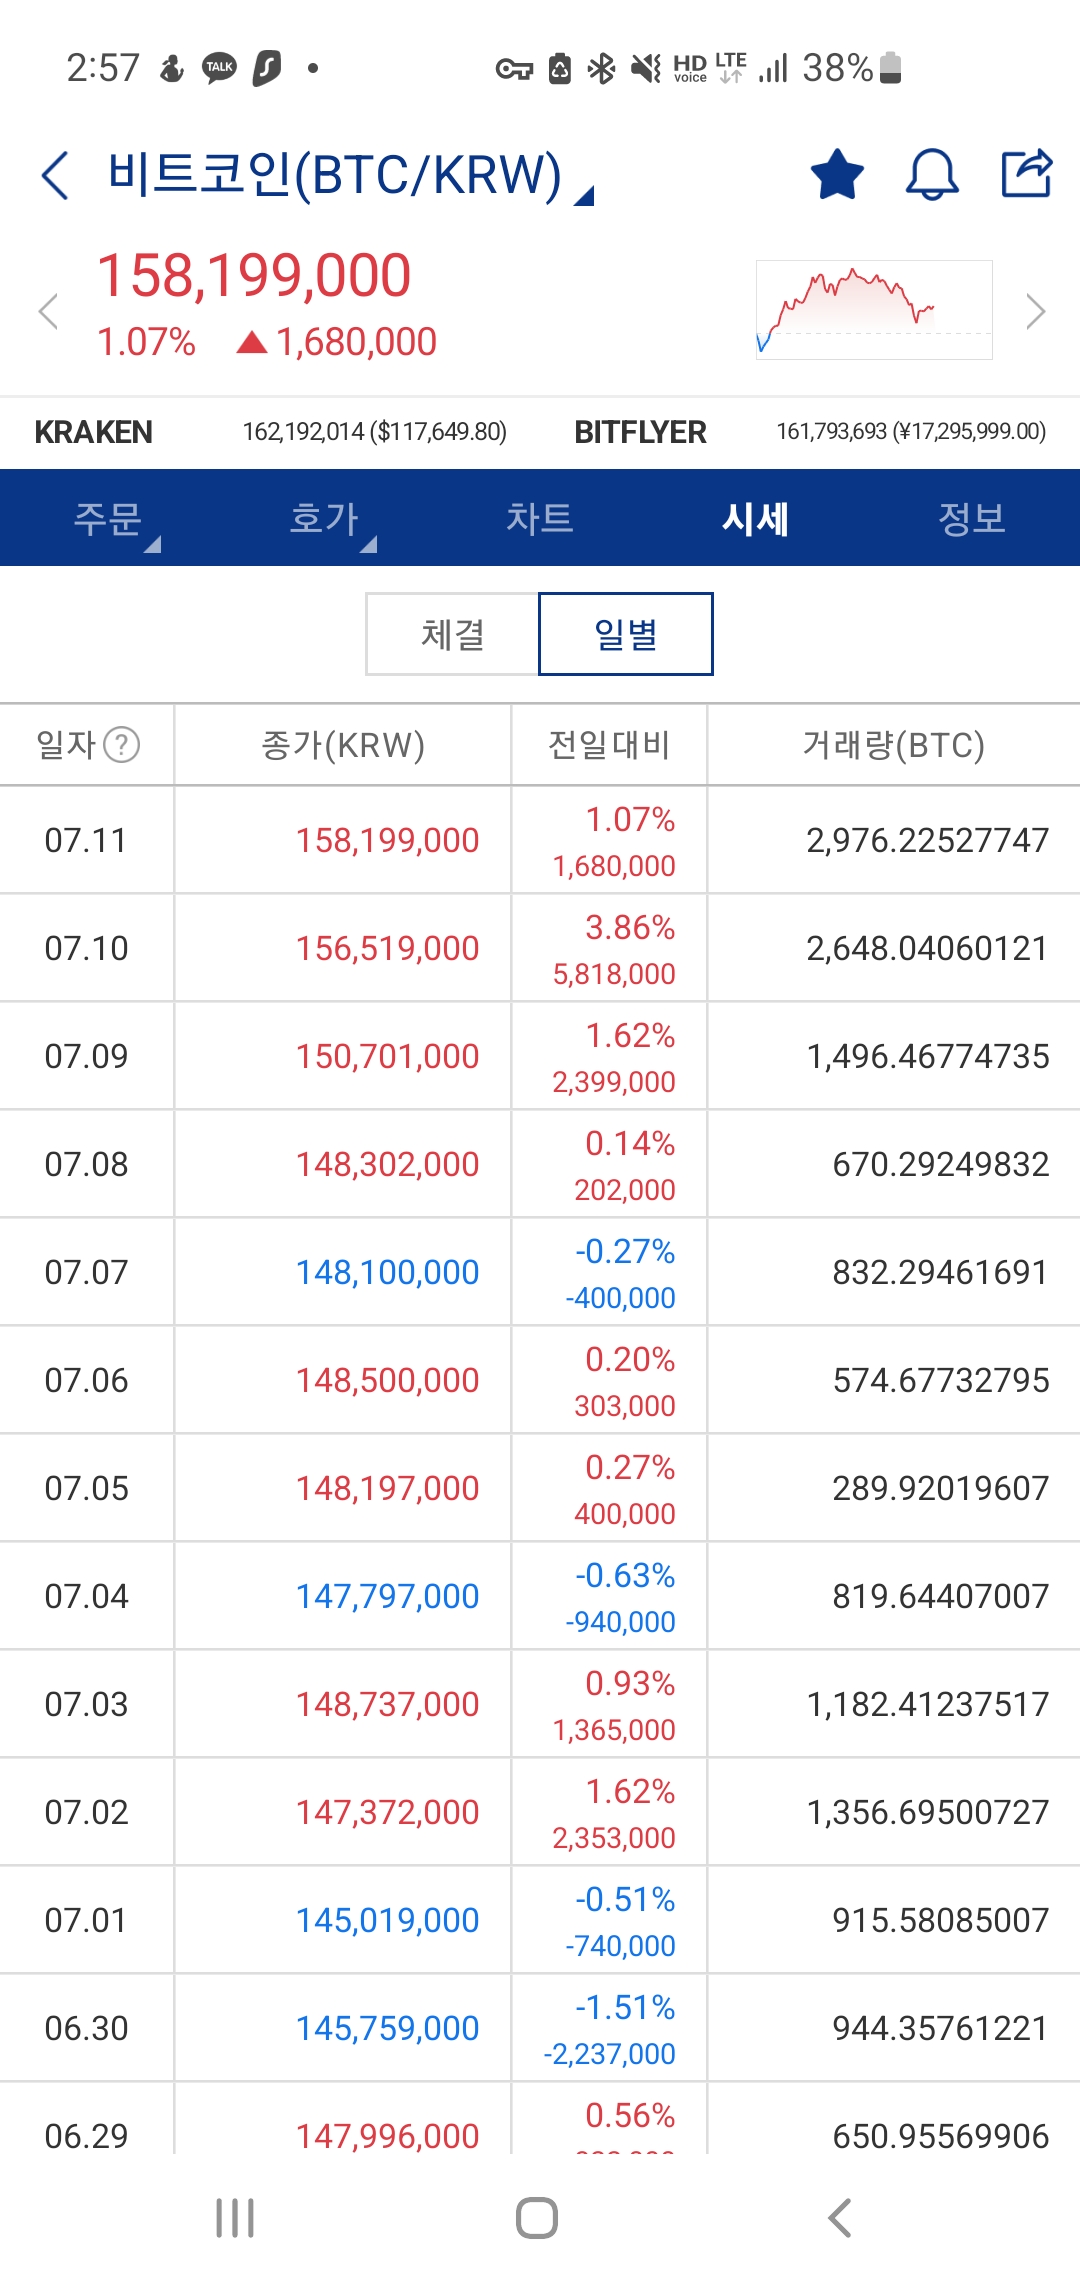The width and height of the screenshot is (1080, 2280).
Task: Select the 일별 view toggle
Action: tap(626, 634)
